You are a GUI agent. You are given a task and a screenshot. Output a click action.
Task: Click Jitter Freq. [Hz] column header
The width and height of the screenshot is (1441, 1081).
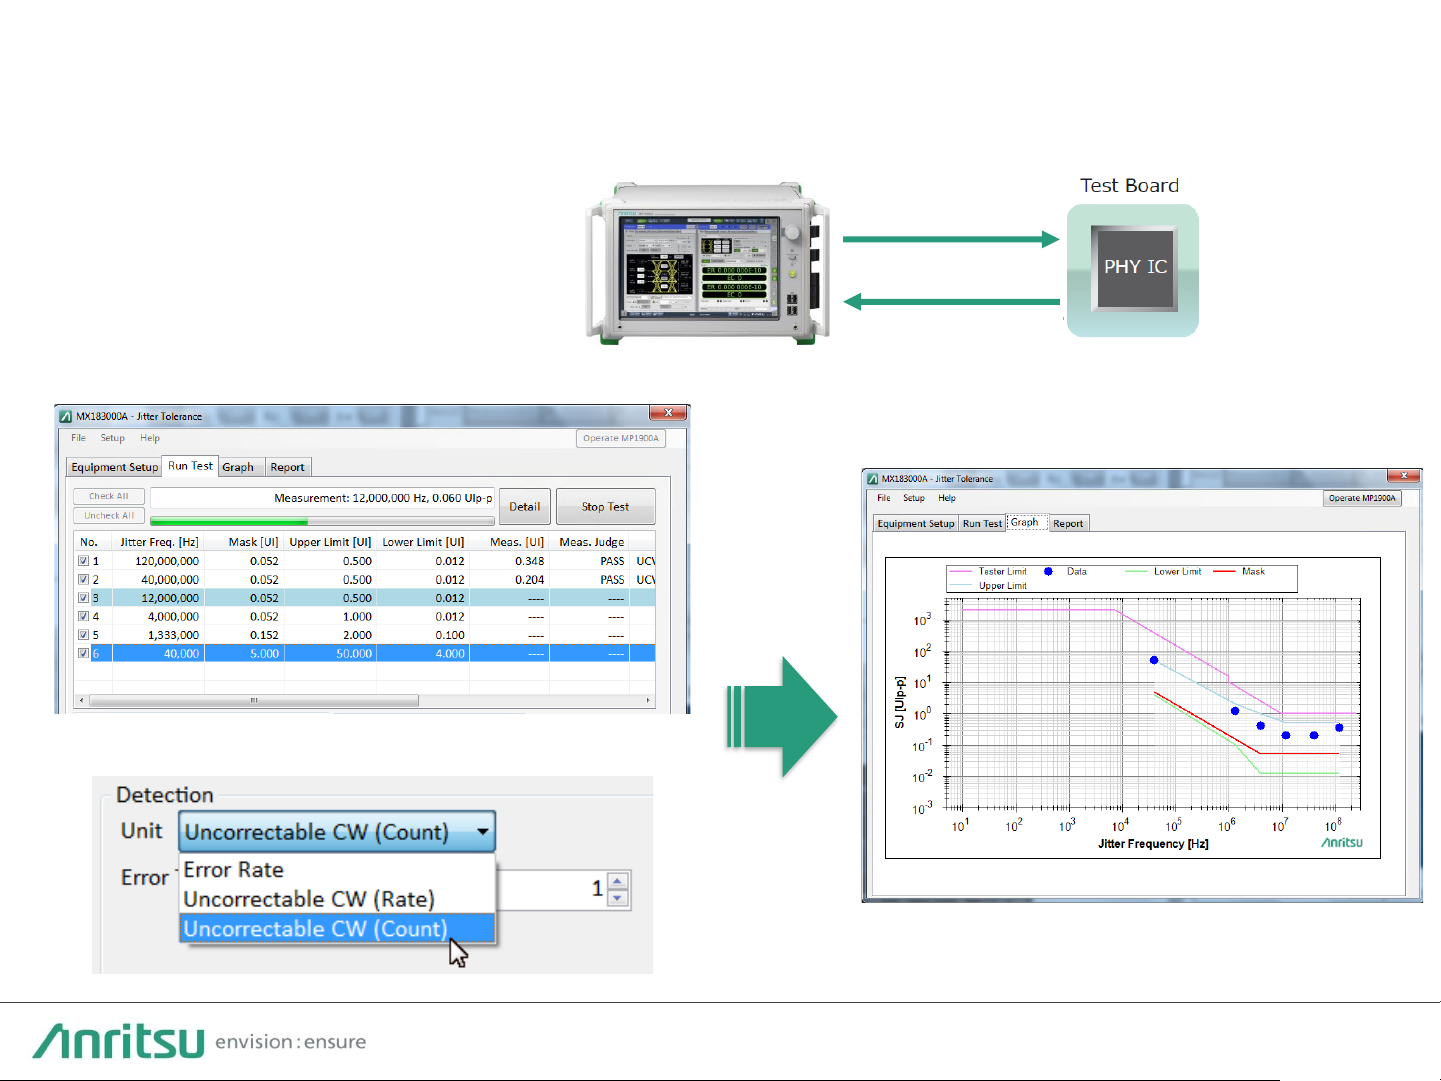159,542
